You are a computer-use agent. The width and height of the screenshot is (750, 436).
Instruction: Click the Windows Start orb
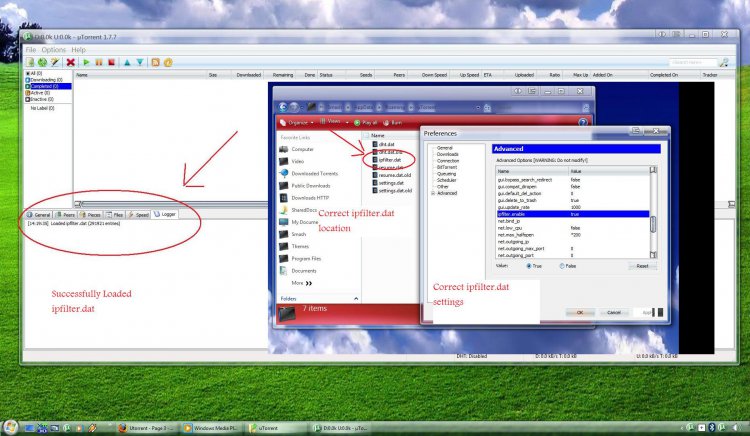pos(11,427)
